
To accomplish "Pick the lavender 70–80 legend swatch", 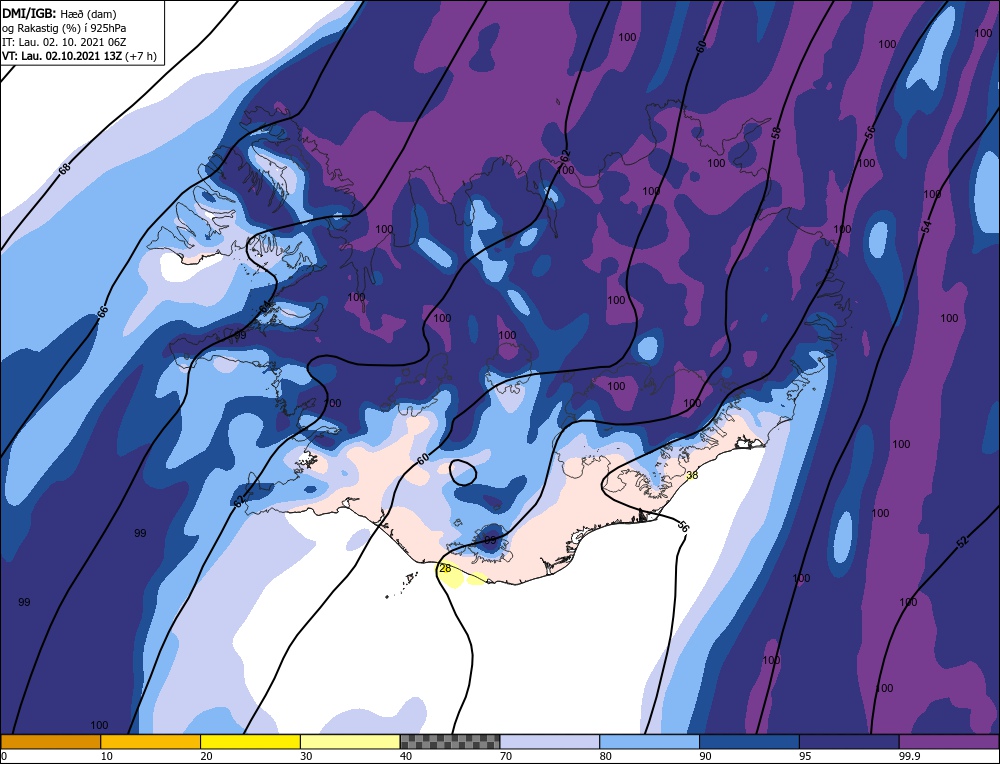I will coord(550,741).
